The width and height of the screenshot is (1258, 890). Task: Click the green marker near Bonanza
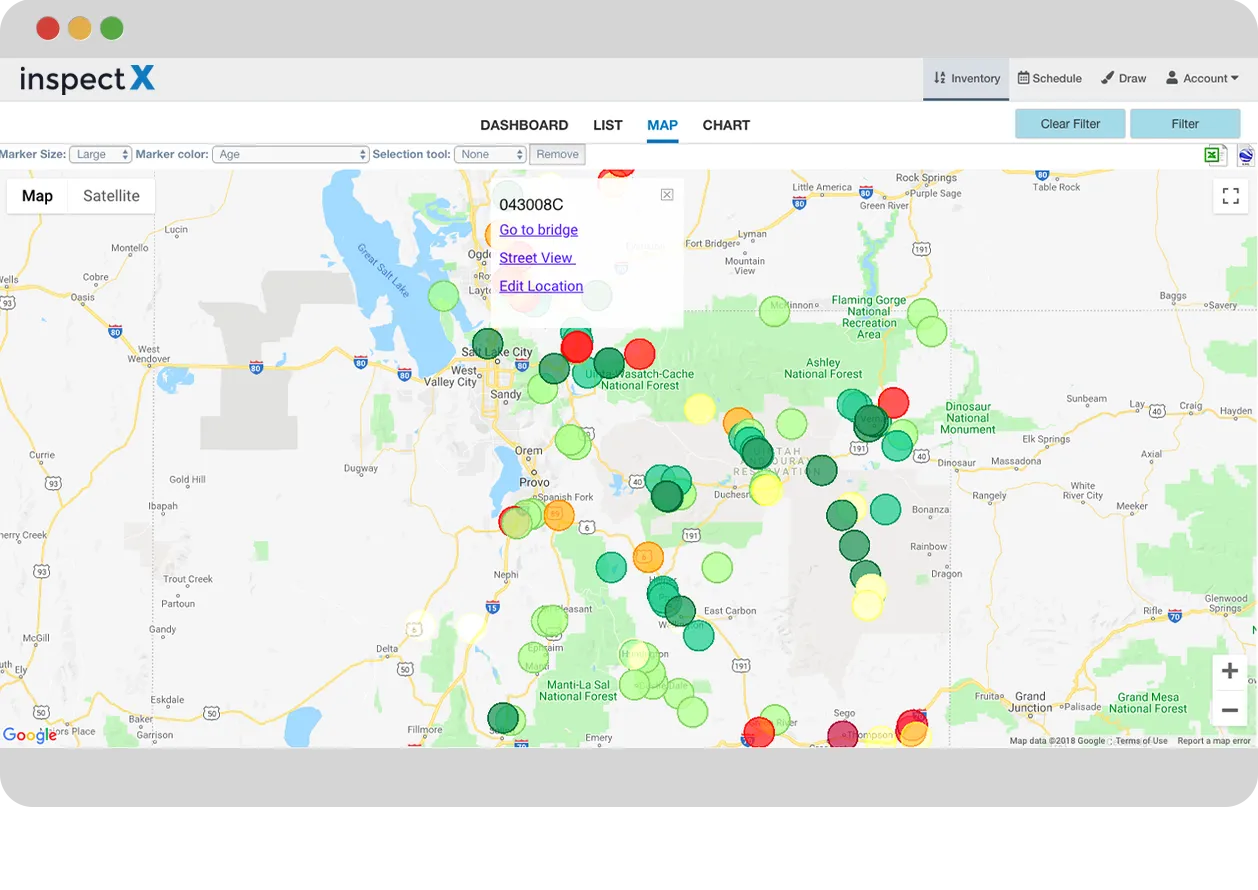click(x=885, y=510)
